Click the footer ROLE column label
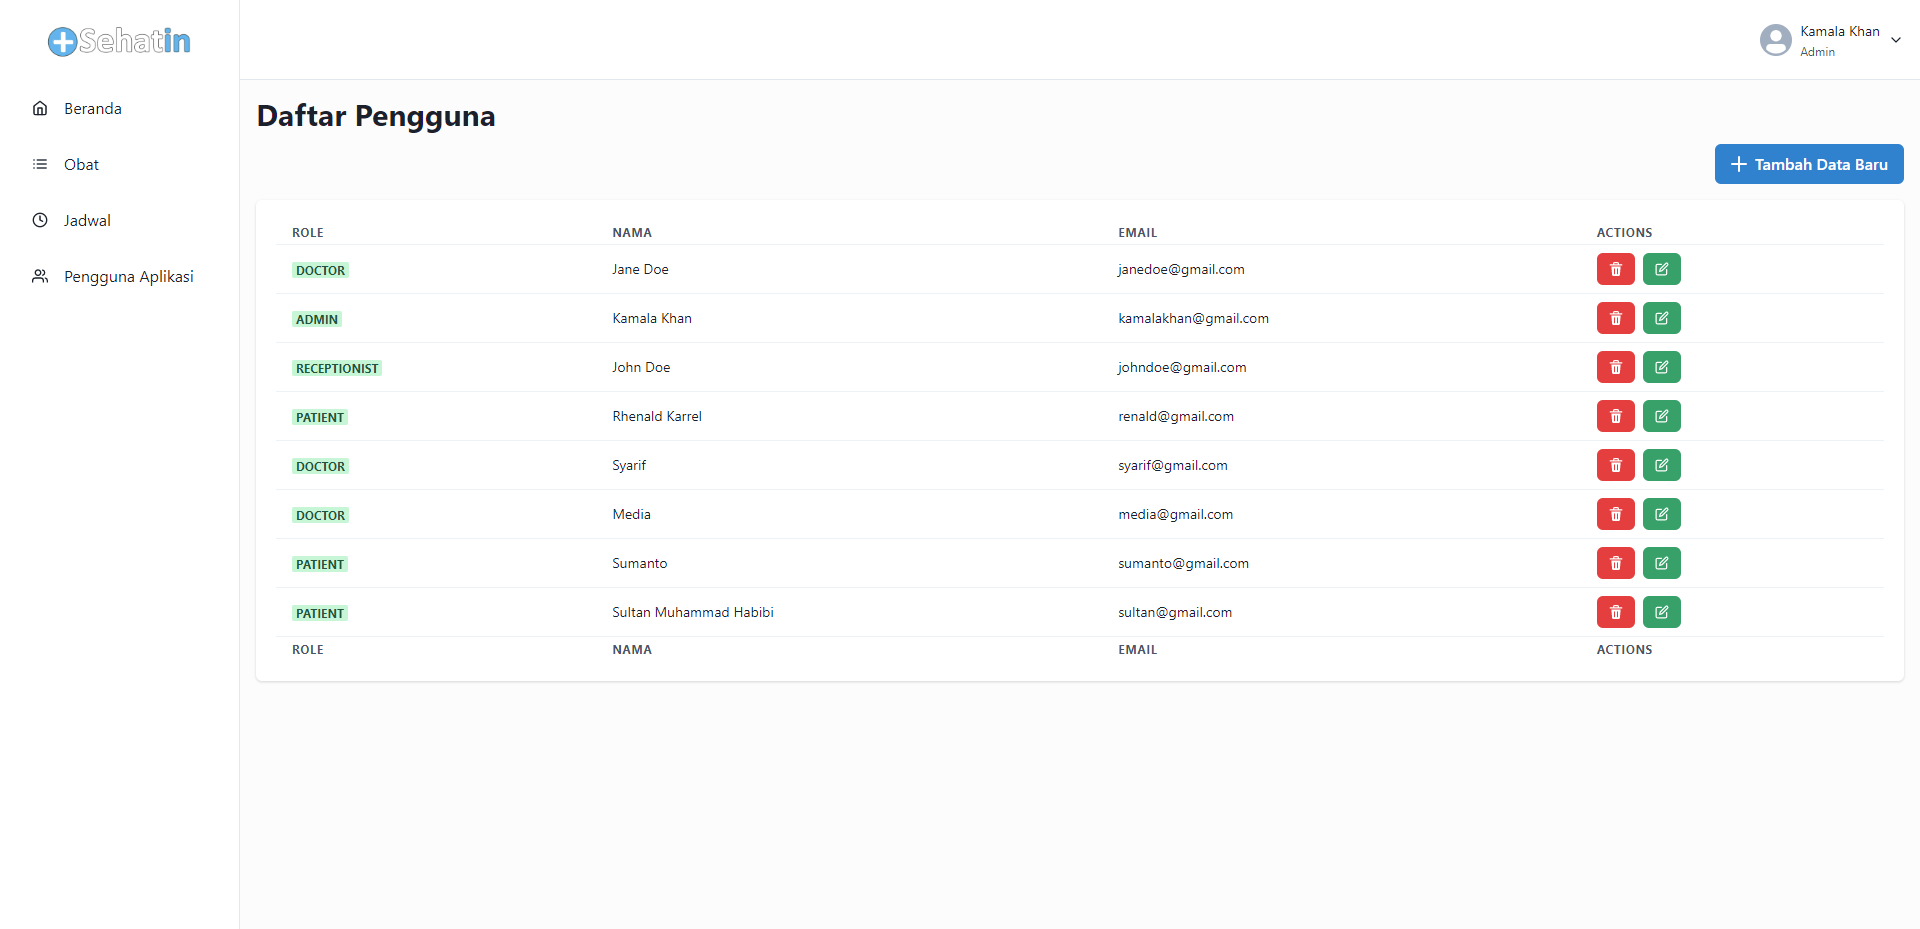This screenshot has width=1920, height=929. coord(308,649)
